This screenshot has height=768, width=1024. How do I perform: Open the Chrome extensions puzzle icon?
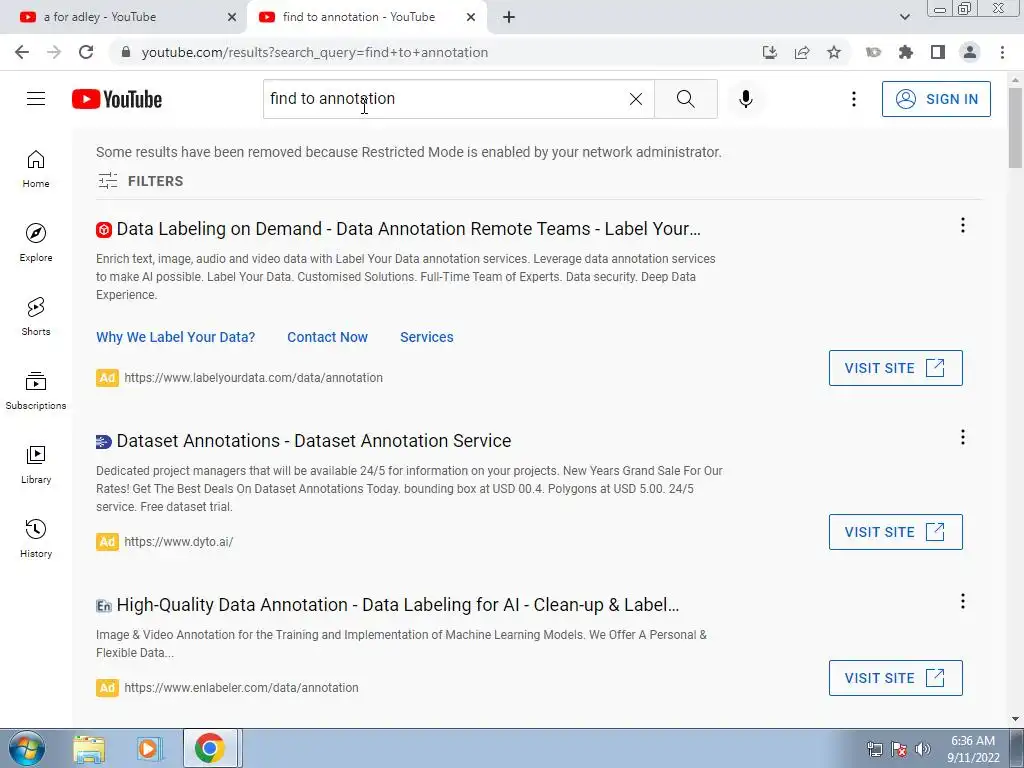coord(906,52)
